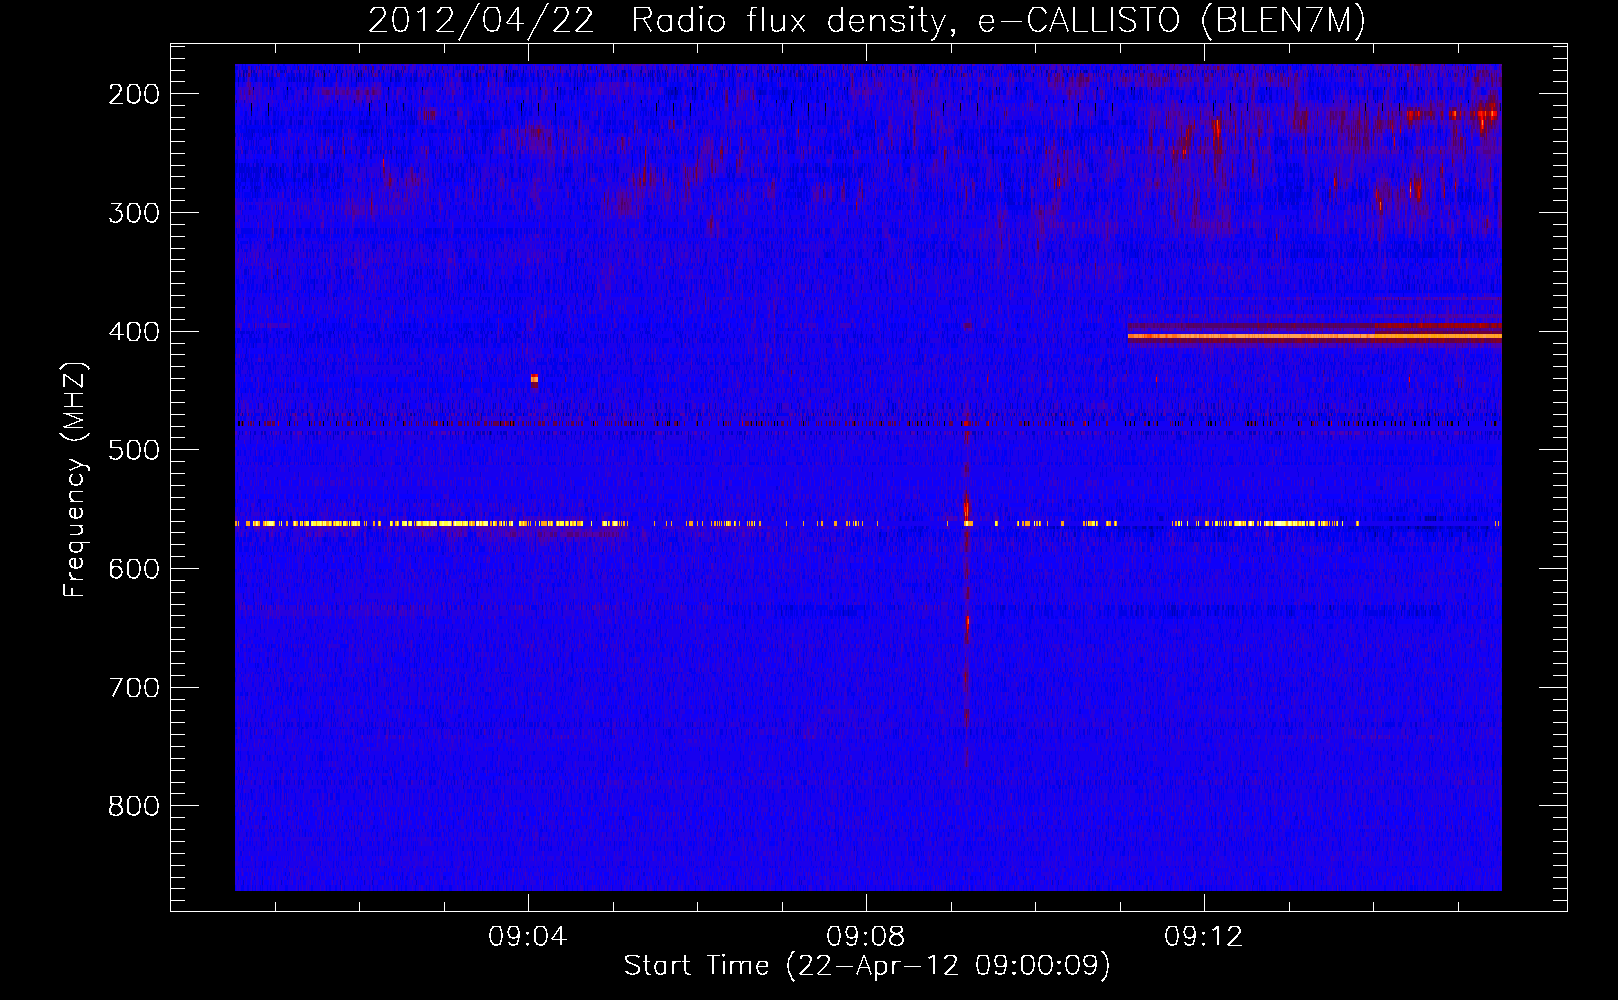Screen dimensions: 1618x1000
Task: Click the 500 frequency tick label
Action: 134,450
